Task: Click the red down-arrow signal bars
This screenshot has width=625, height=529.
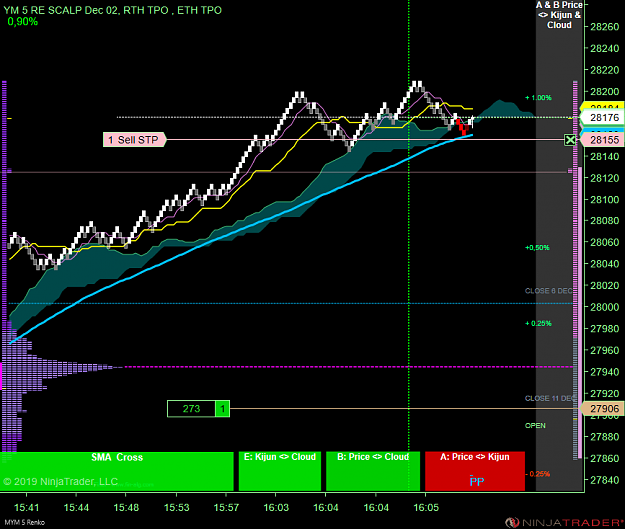Action: tap(462, 126)
